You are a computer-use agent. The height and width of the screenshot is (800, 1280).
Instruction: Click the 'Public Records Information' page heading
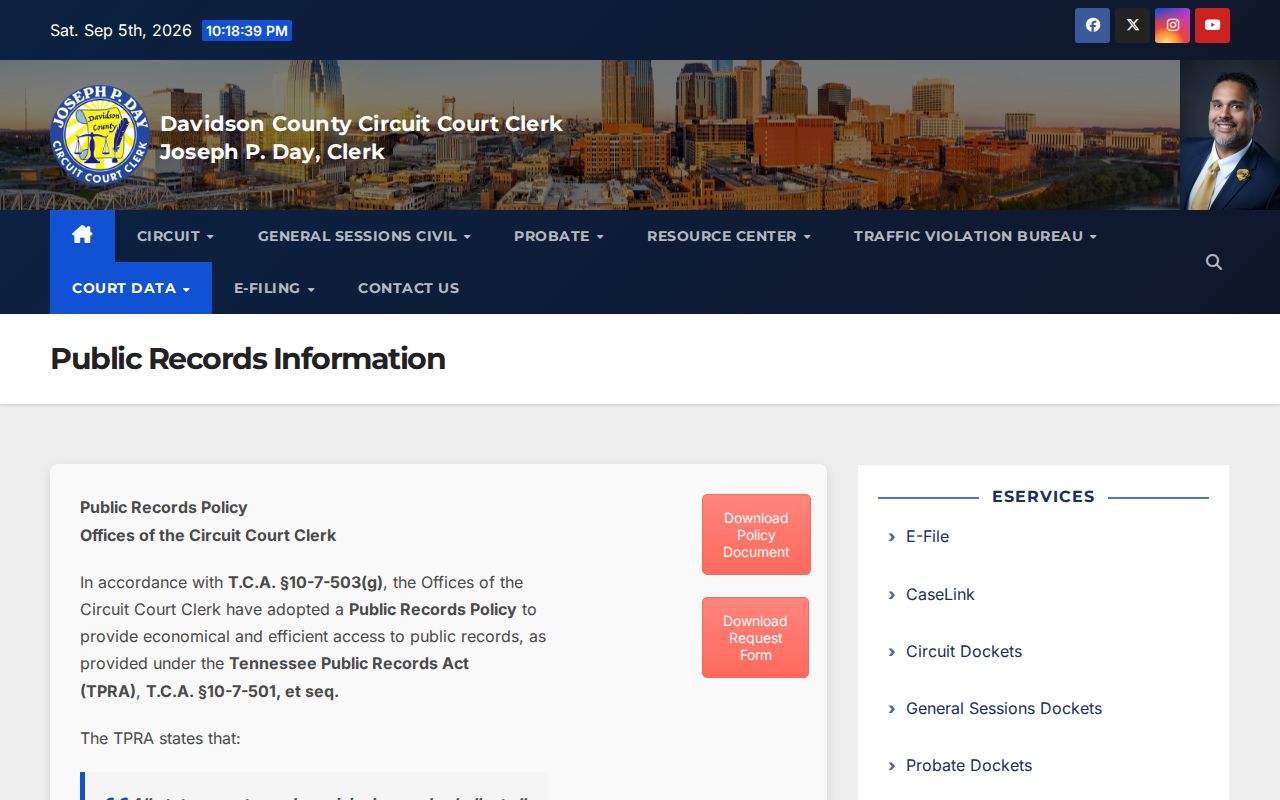pos(248,359)
